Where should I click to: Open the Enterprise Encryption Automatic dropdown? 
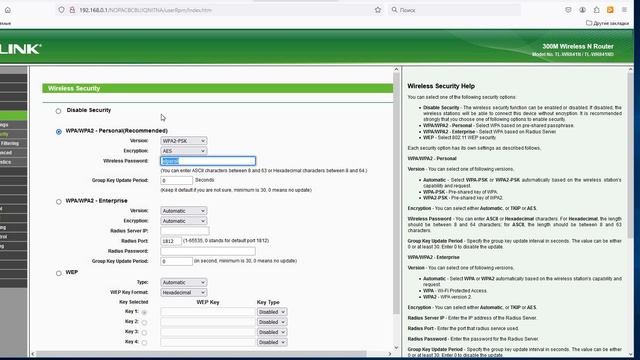point(184,221)
